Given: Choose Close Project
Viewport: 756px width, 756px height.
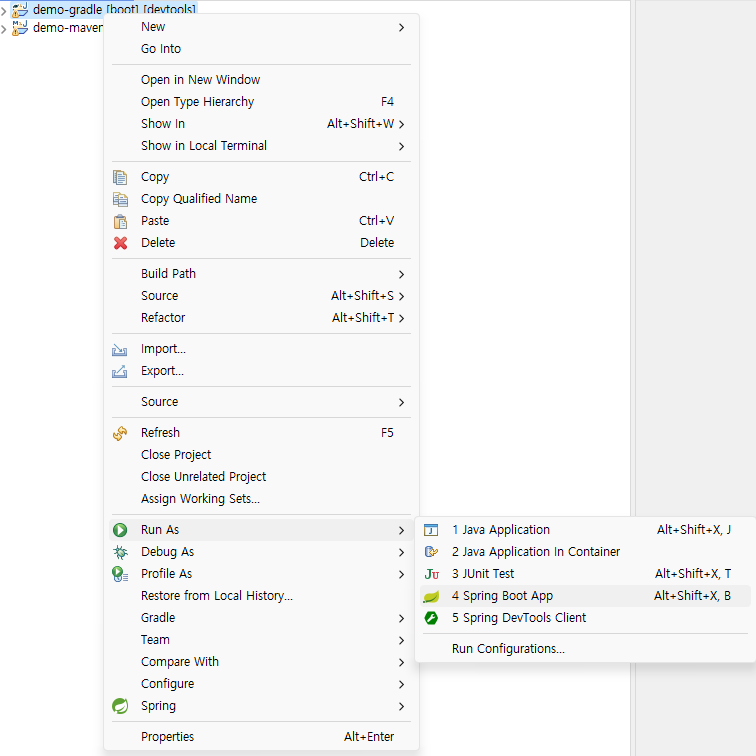Looking at the screenshot, I should pos(260,455).
